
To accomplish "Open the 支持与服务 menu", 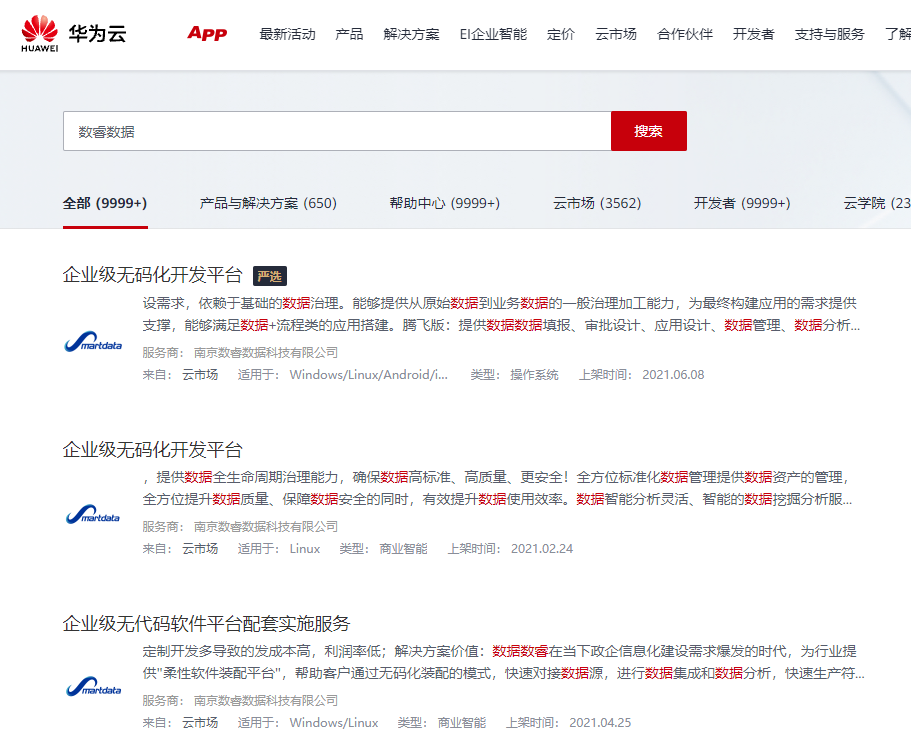I will [x=830, y=34].
